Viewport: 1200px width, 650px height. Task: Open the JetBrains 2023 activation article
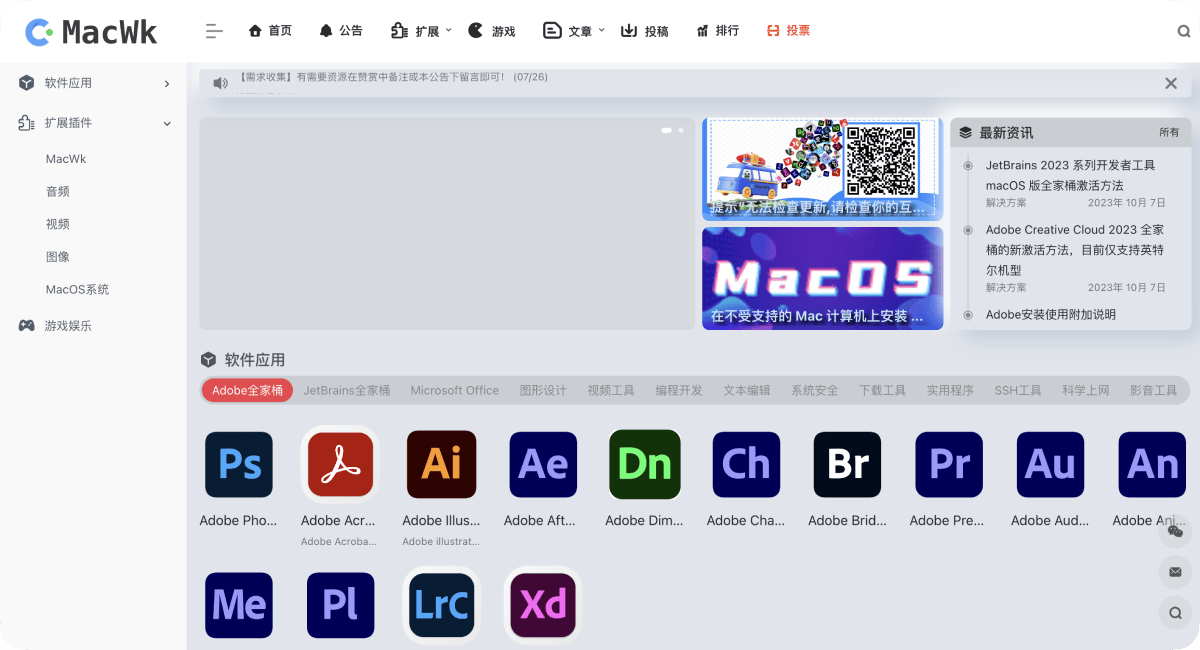pos(1070,175)
